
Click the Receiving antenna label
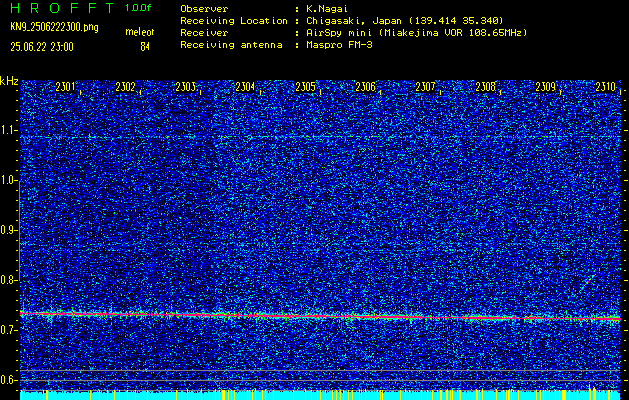click(231, 45)
